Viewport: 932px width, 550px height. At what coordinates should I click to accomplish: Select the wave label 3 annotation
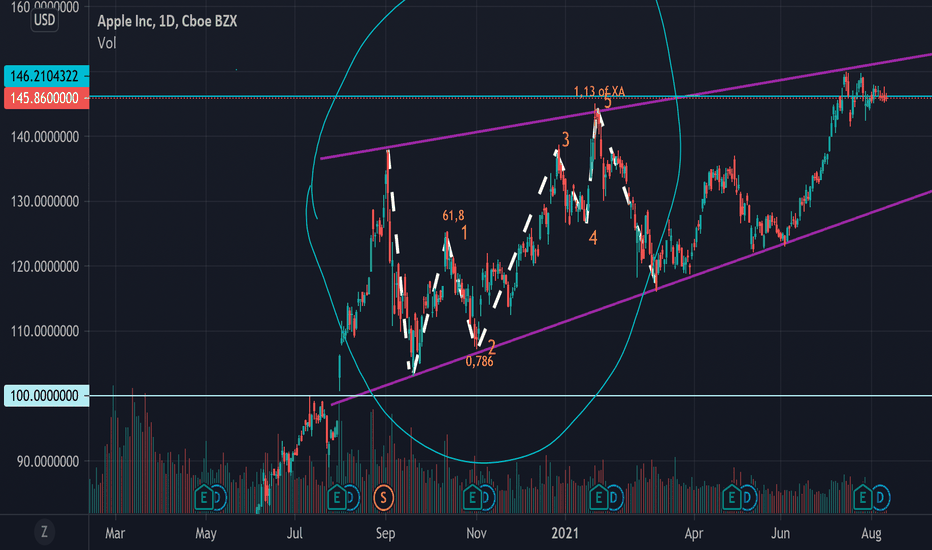point(565,140)
